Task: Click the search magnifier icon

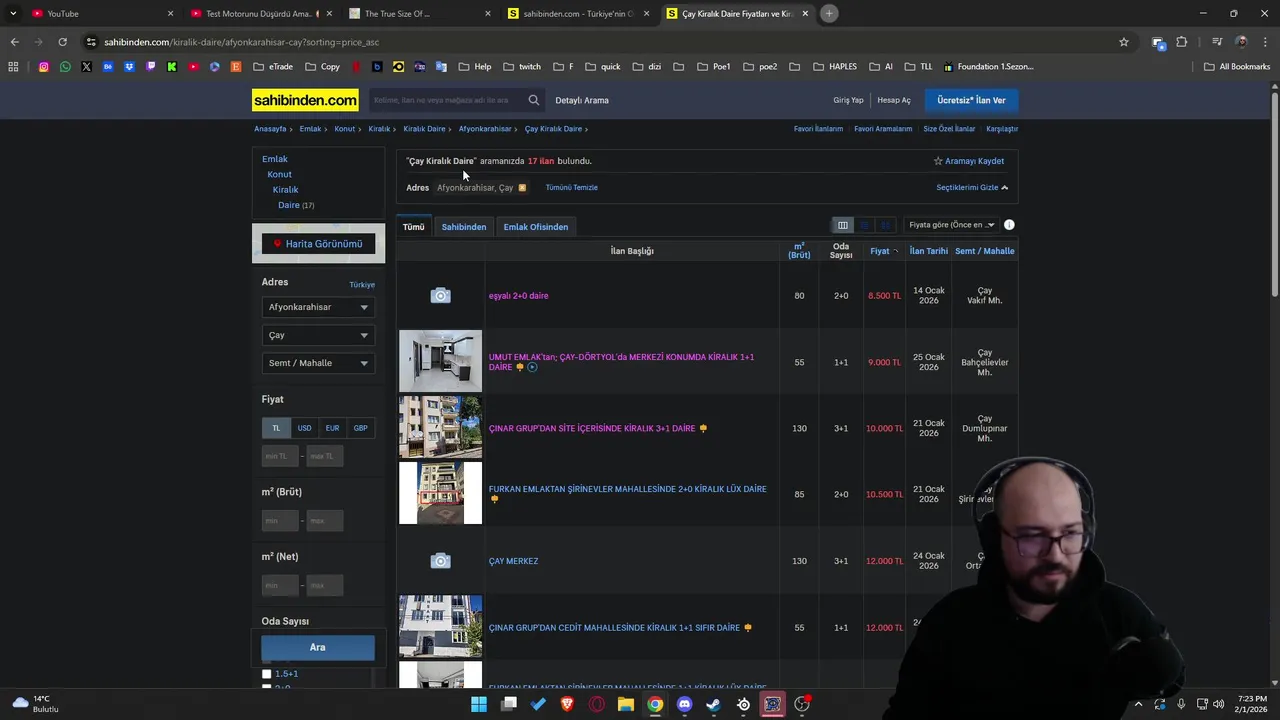Action: 534,100
